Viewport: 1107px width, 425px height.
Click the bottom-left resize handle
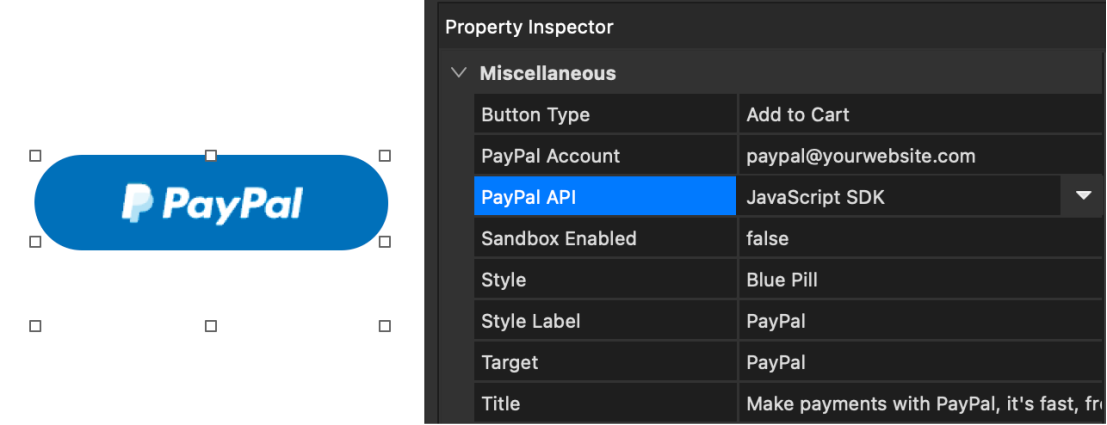coord(35,326)
